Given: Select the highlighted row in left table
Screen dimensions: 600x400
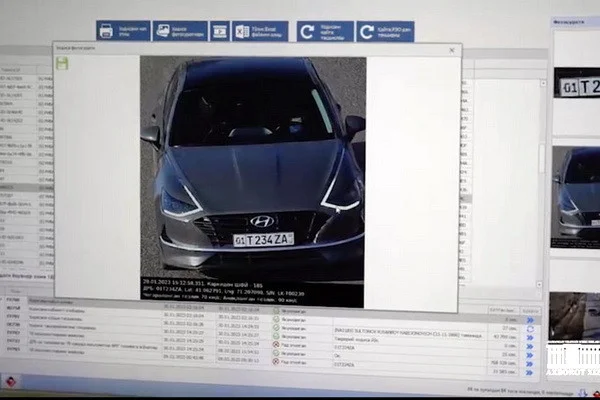Looking at the screenshot, I should pyautogui.click(x=27, y=188).
